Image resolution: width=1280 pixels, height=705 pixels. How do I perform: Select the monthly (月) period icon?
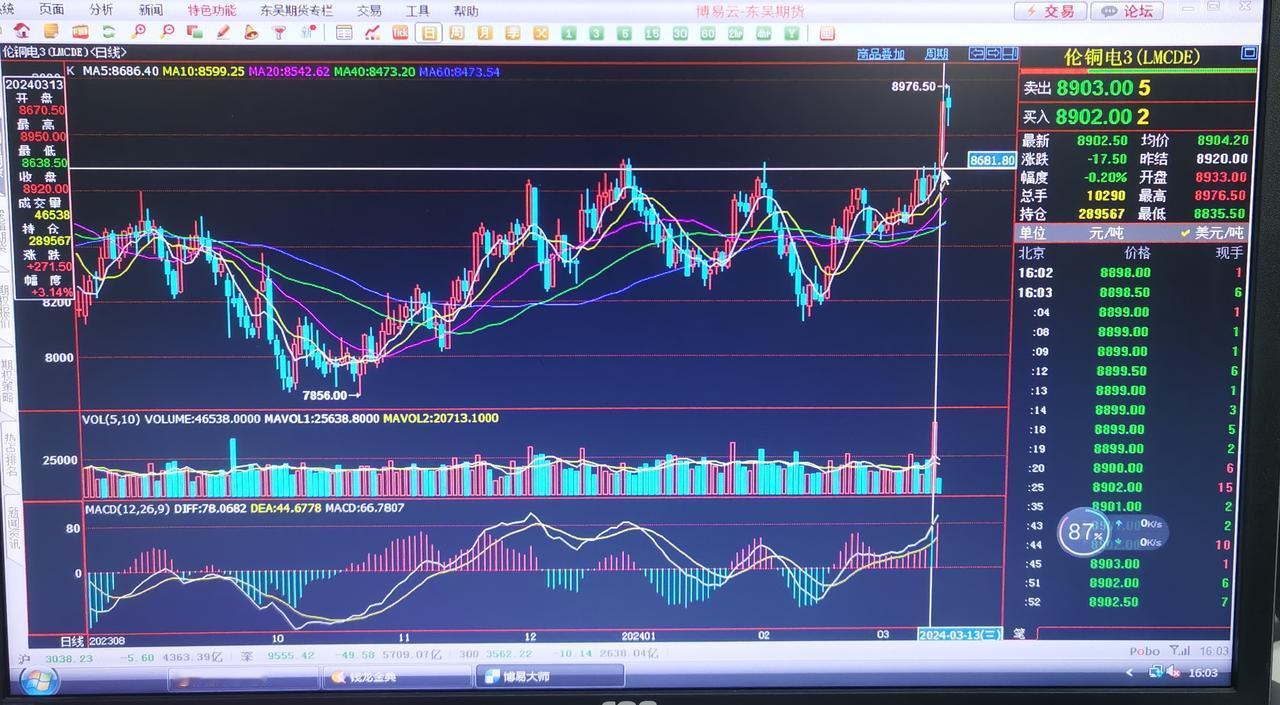[484, 32]
